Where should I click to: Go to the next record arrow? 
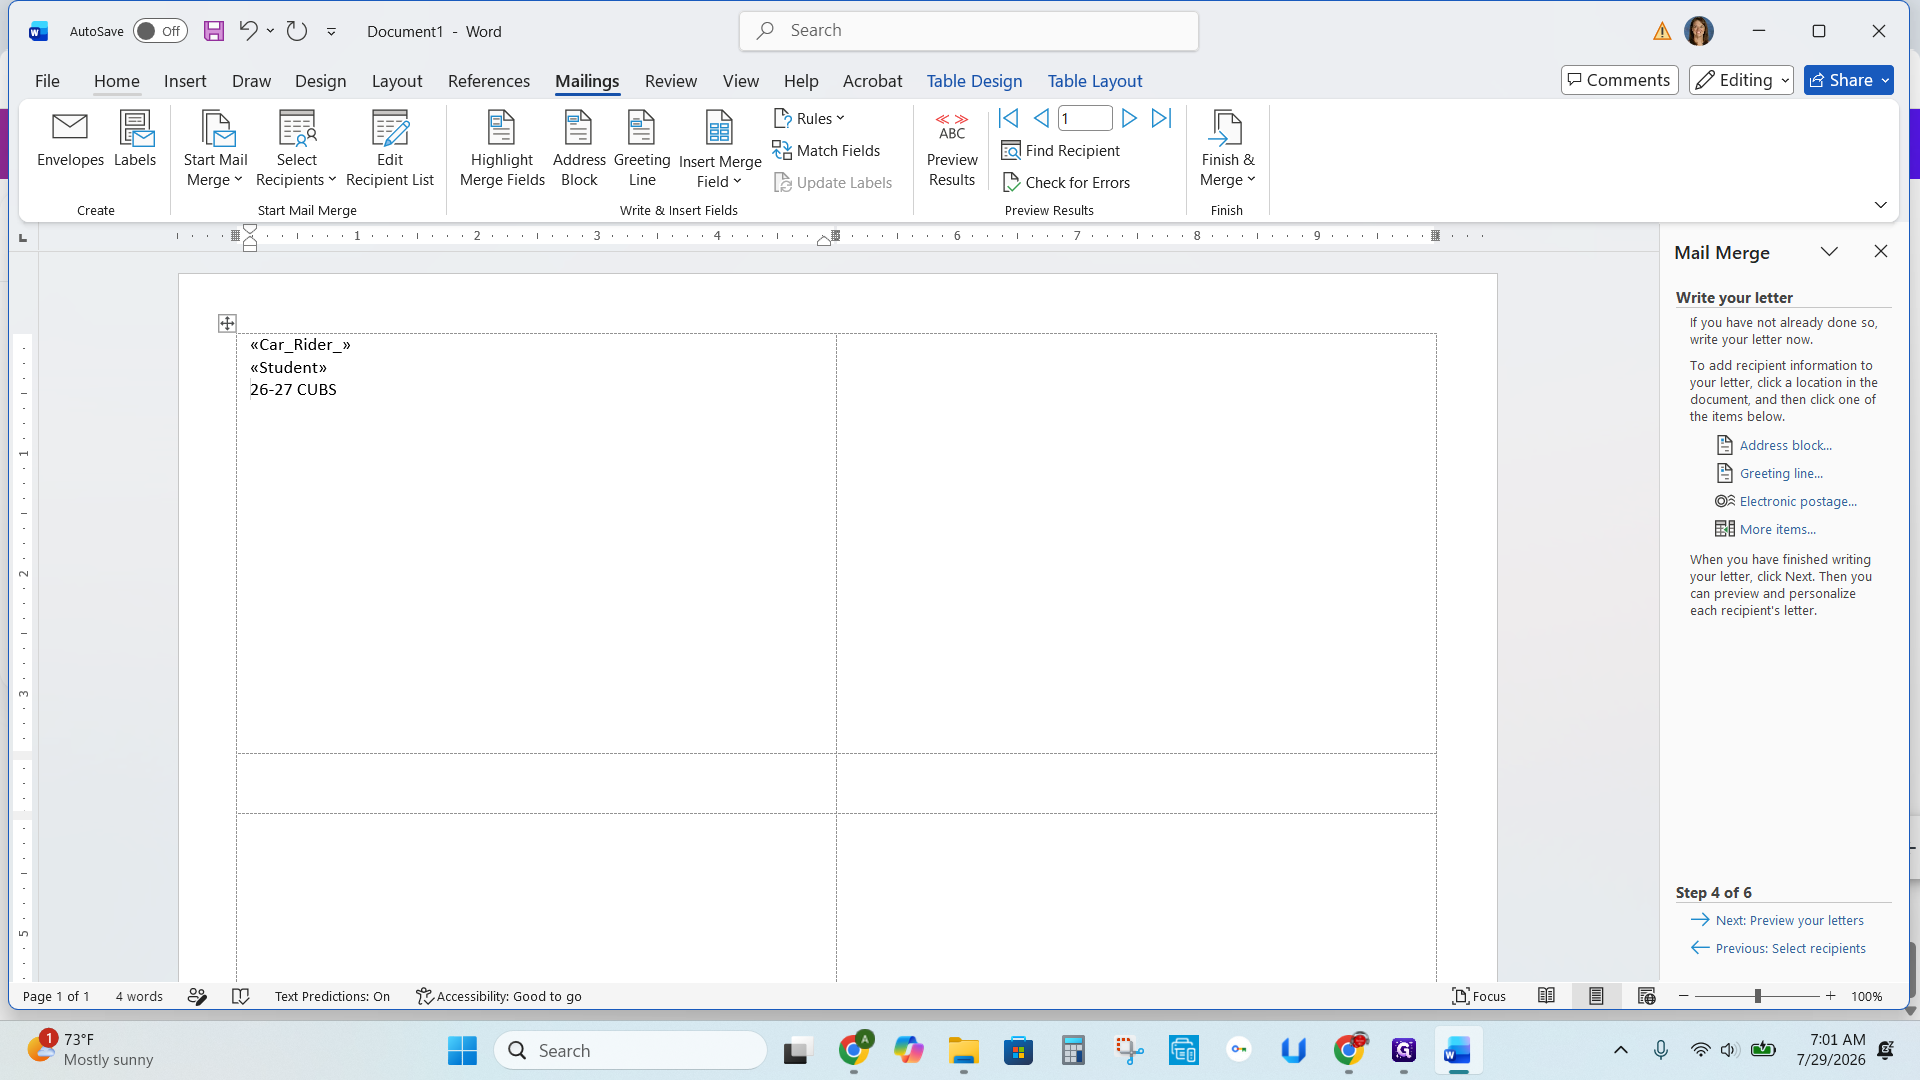(x=1129, y=118)
